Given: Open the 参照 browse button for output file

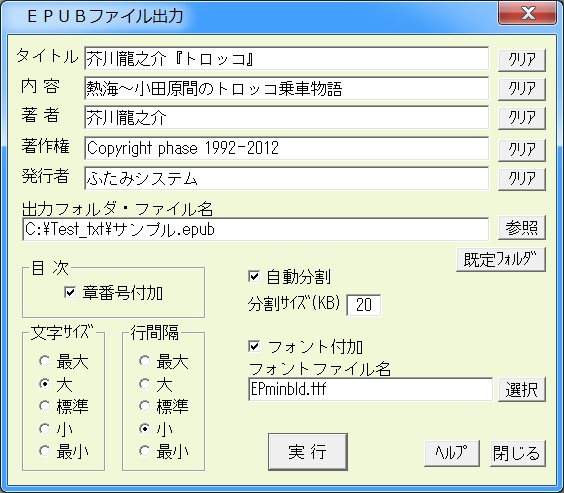Looking at the screenshot, I should 522,228.
